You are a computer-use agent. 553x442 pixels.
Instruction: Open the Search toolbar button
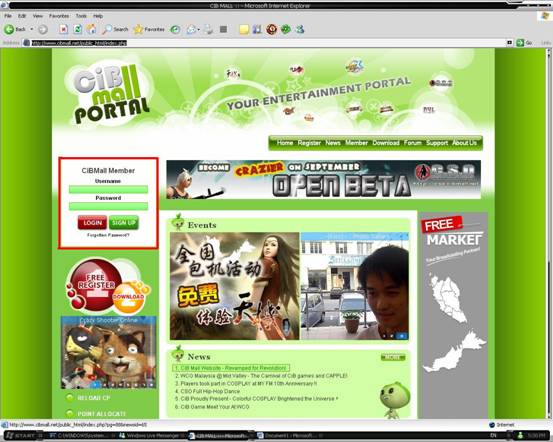(x=115, y=29)
